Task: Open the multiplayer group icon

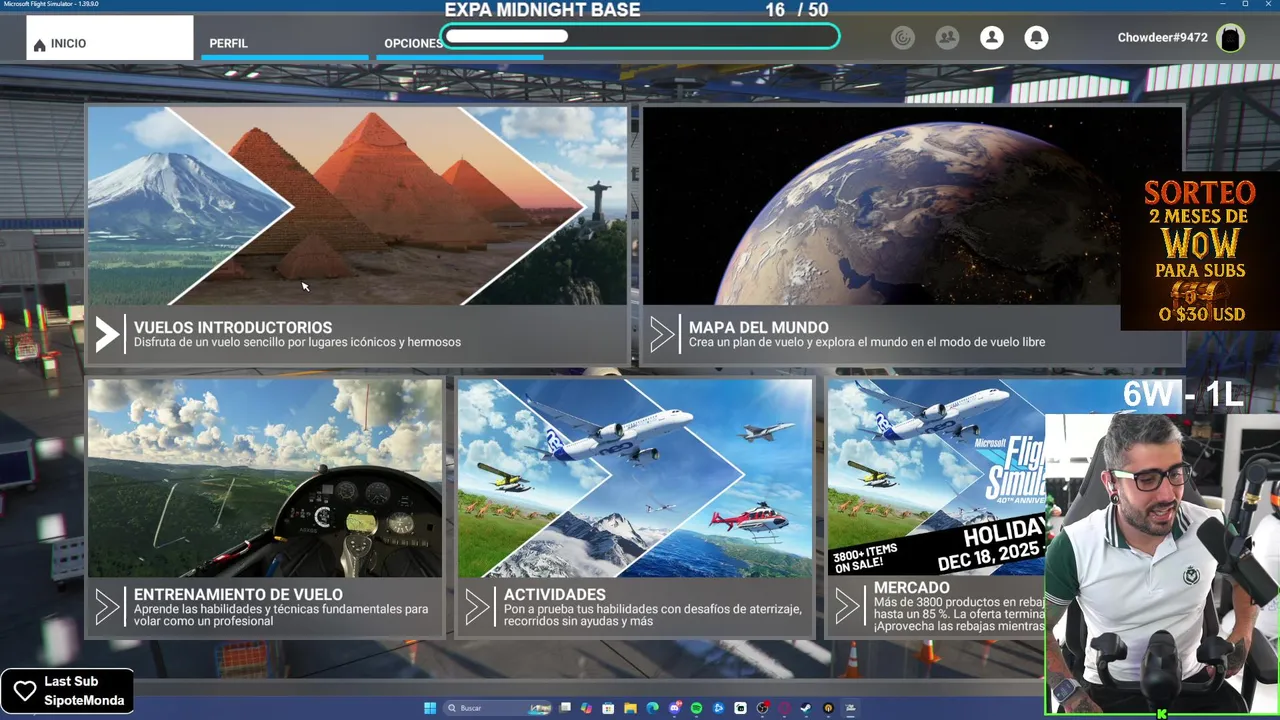Action: point(947,38)
